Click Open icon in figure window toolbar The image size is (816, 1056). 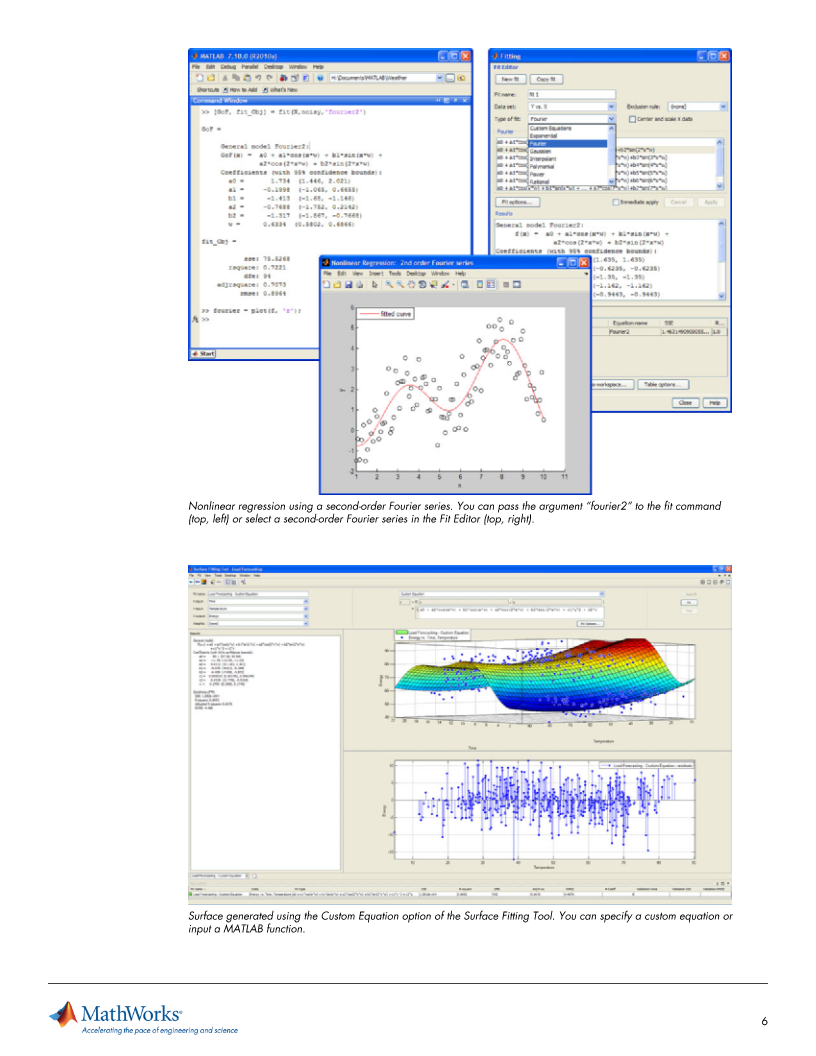[337, 284]
